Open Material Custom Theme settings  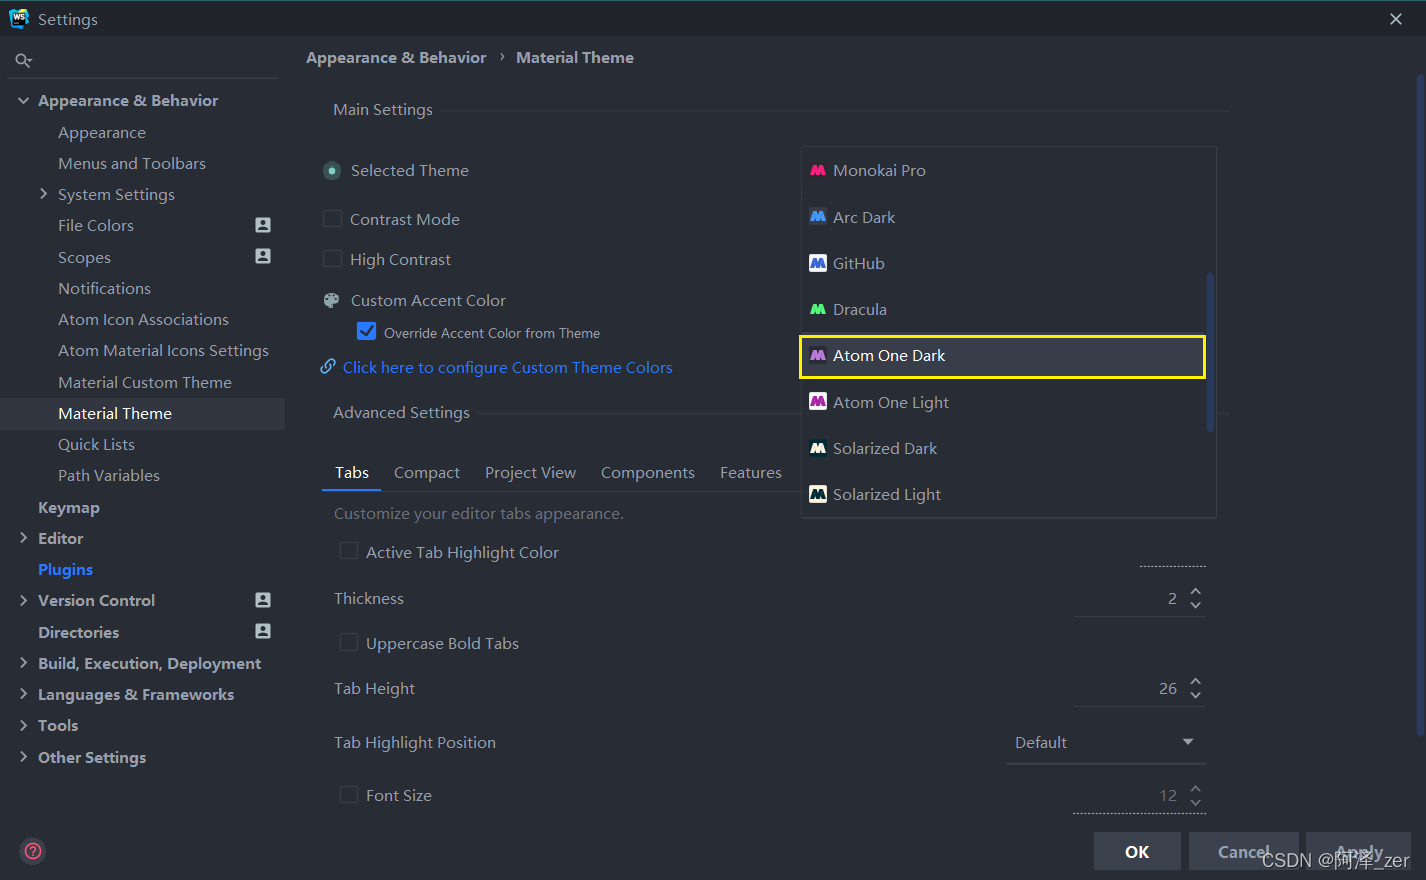[x=145, y=382]
